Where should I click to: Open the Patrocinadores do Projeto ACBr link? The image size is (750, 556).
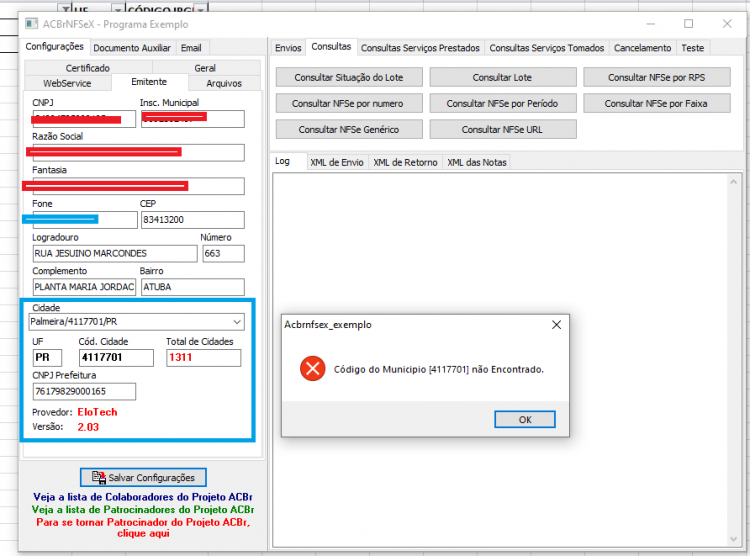click(143, 509)
